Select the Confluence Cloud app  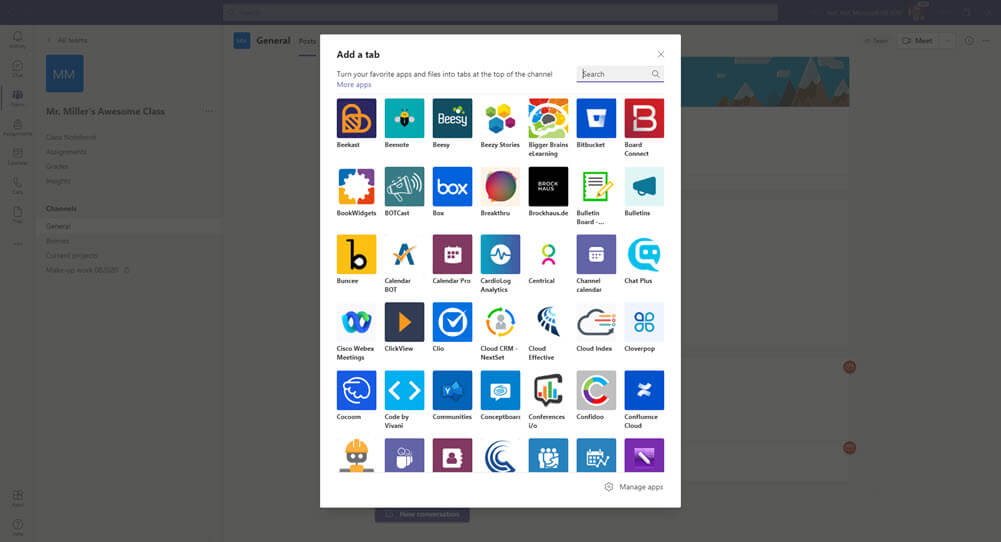(x=644, y=390)
